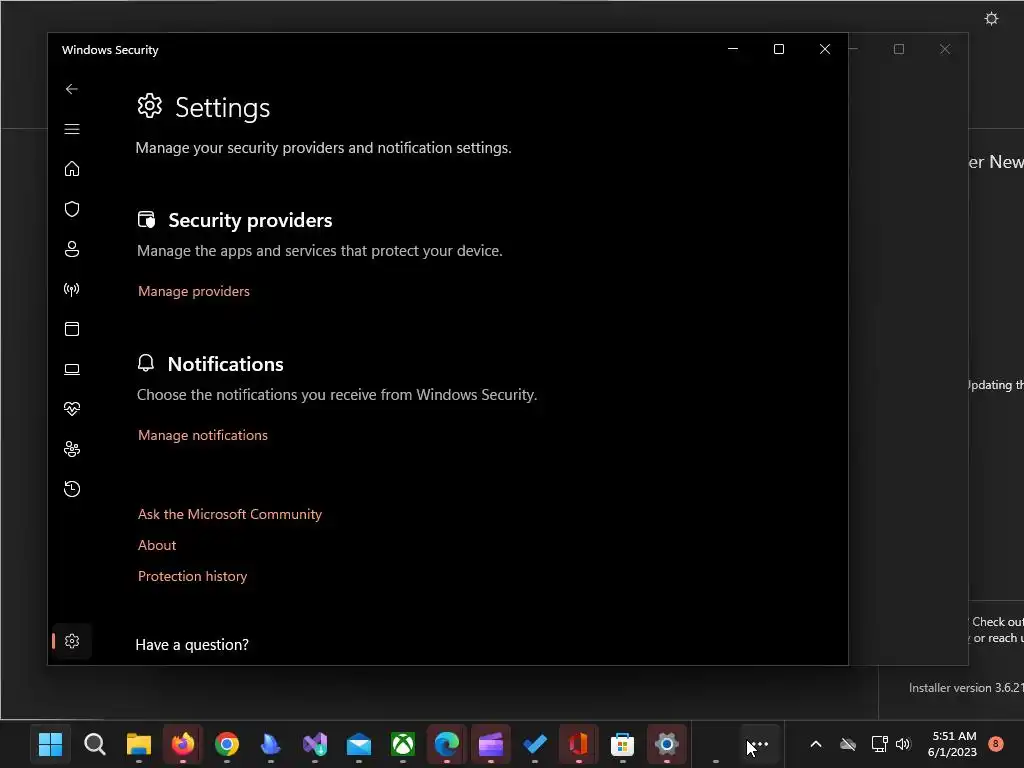Open Microsoft To Do from taskbar
1024x768 pixels.
coord(535,744)
